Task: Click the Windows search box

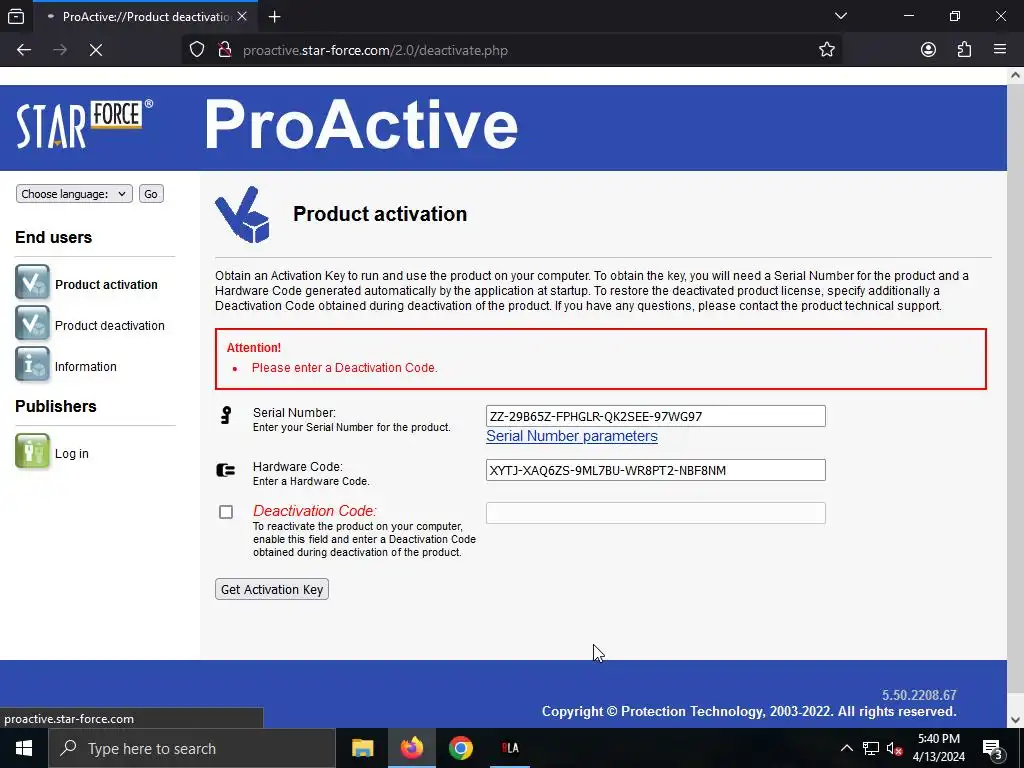Action: pyautogui.click(x=192, y=748)
